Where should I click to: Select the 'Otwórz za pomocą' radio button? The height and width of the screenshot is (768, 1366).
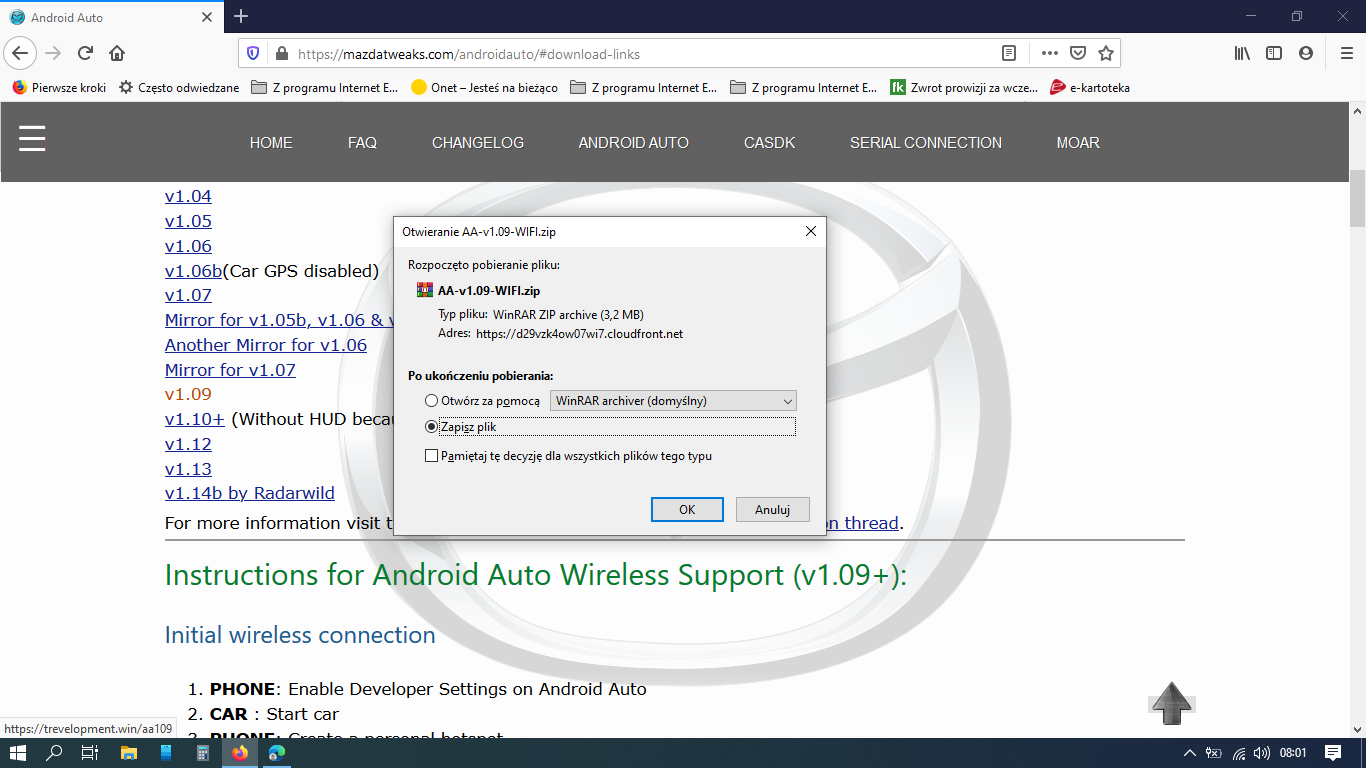pyautogui.click(x=432, y=401)
